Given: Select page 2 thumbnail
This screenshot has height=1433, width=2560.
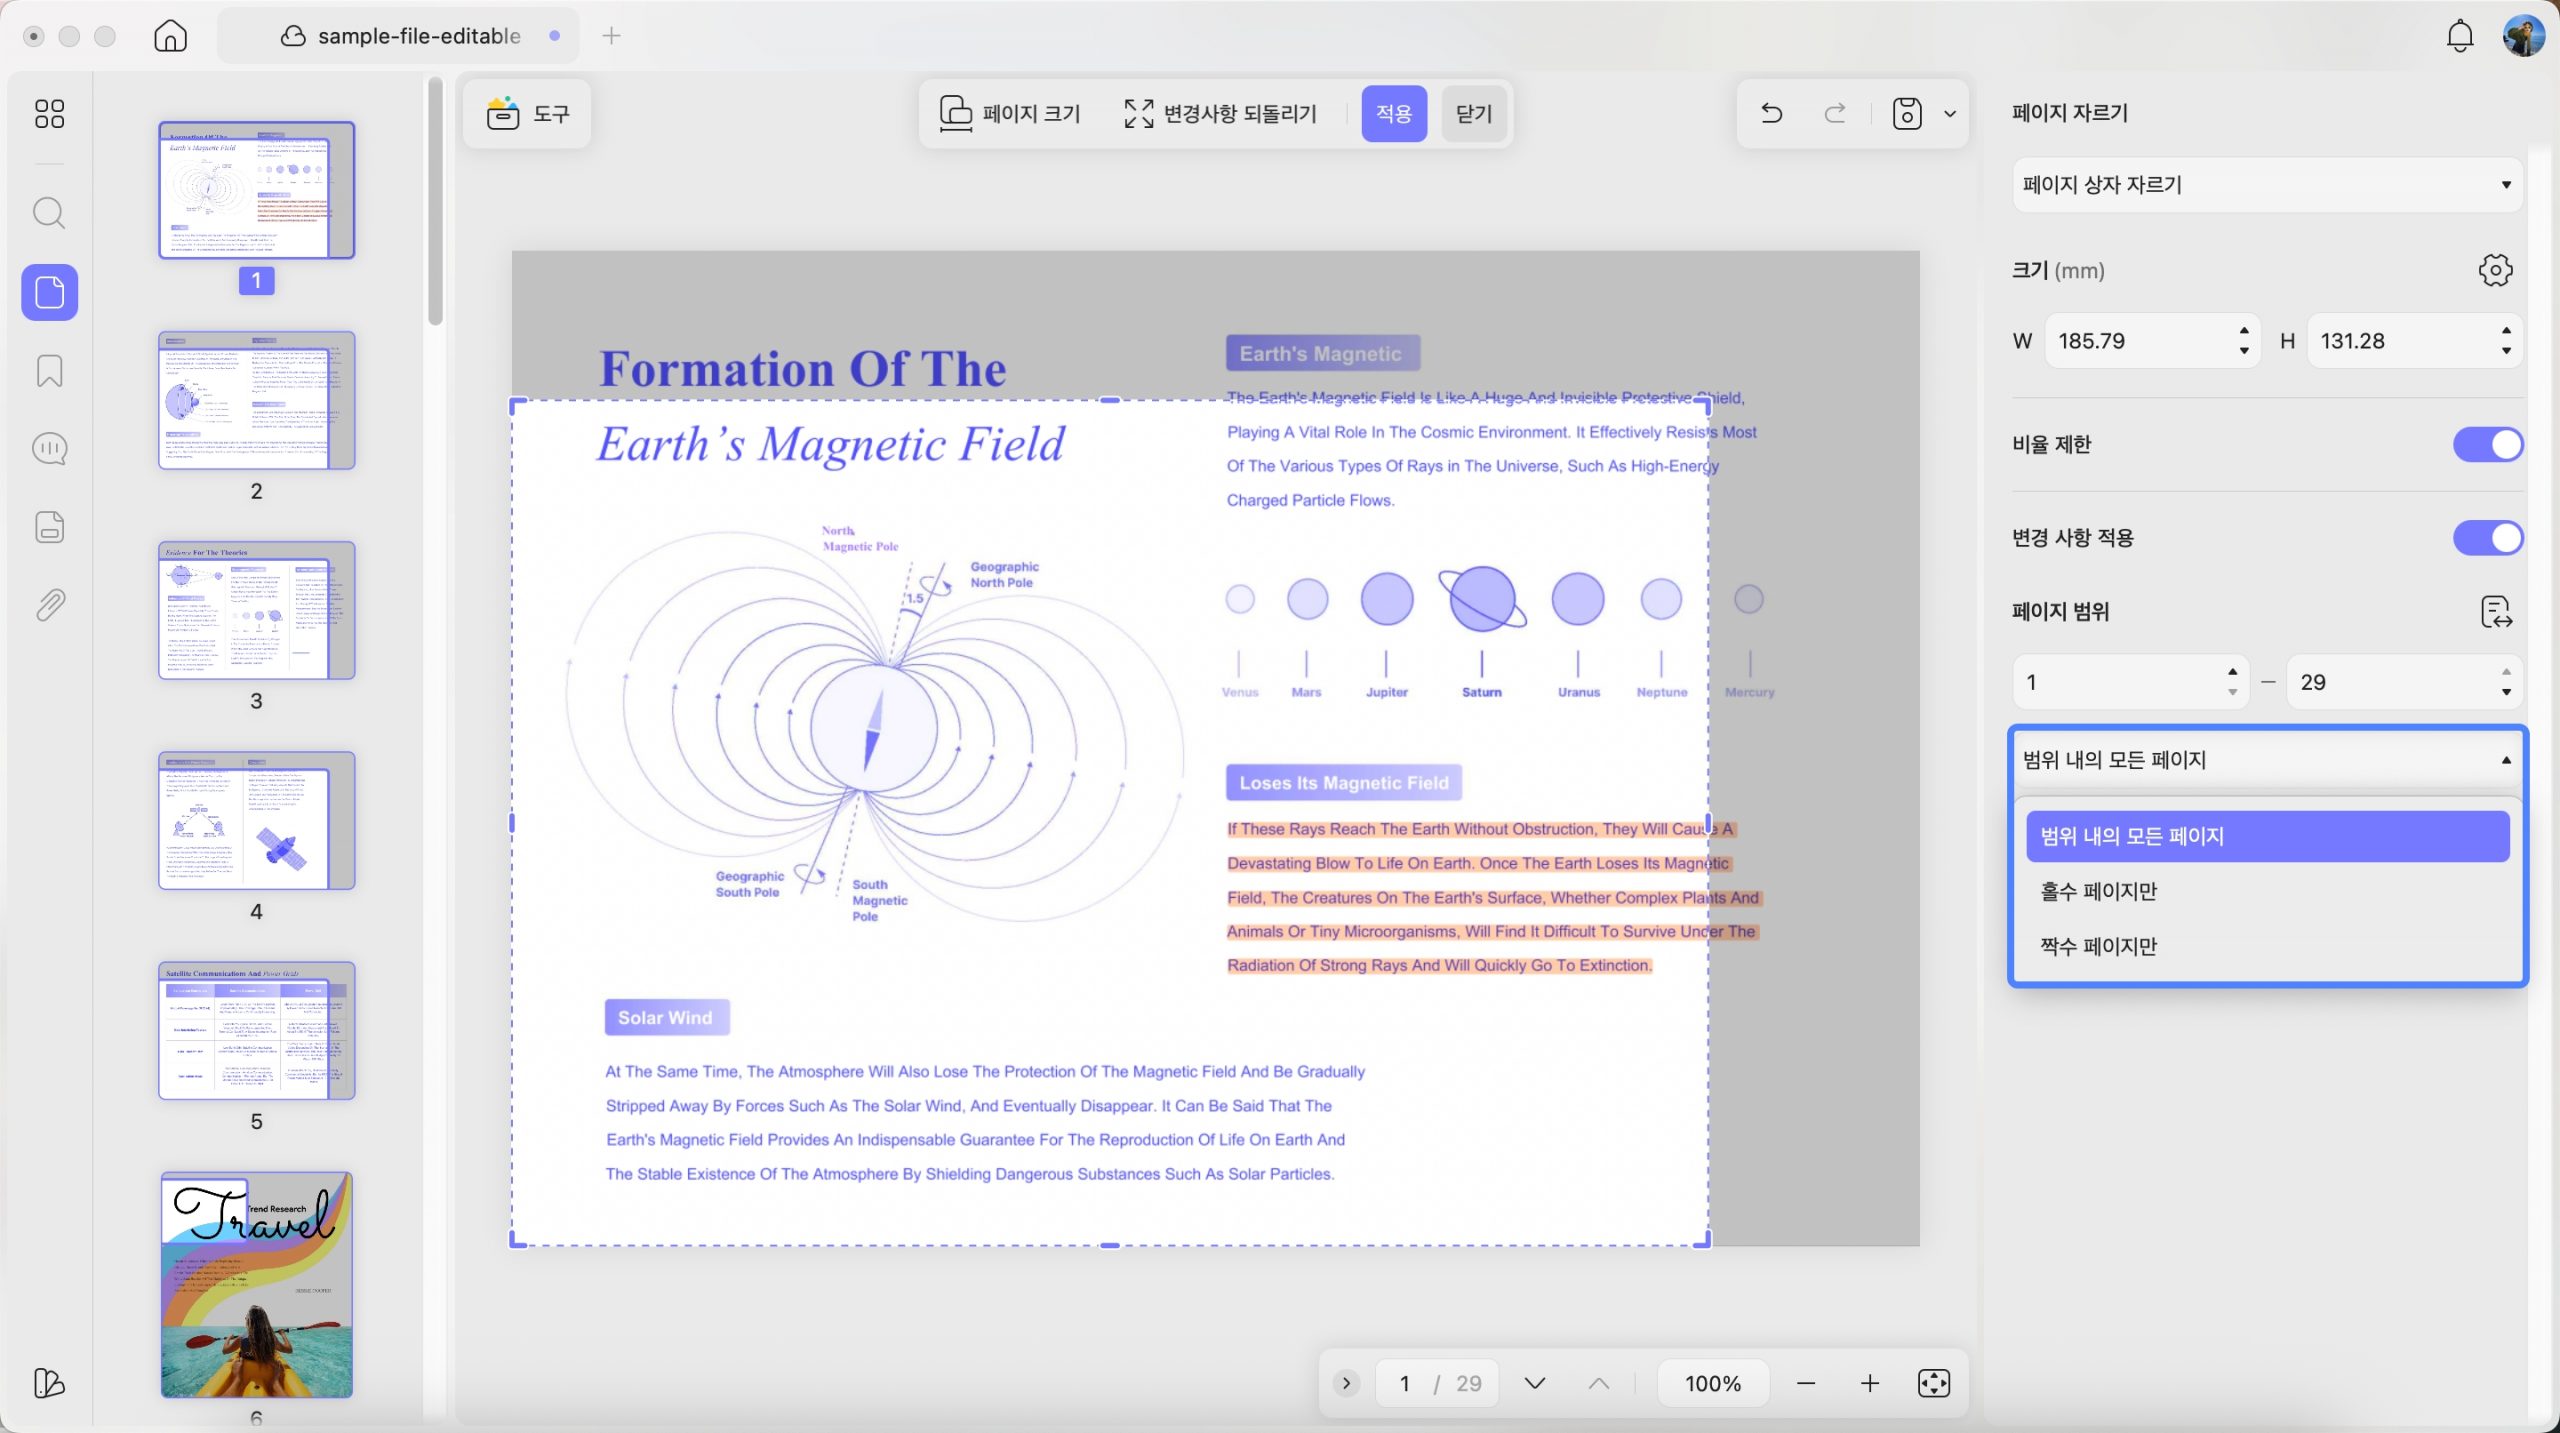Looking at the screenshot, I should tap(256, 400).
